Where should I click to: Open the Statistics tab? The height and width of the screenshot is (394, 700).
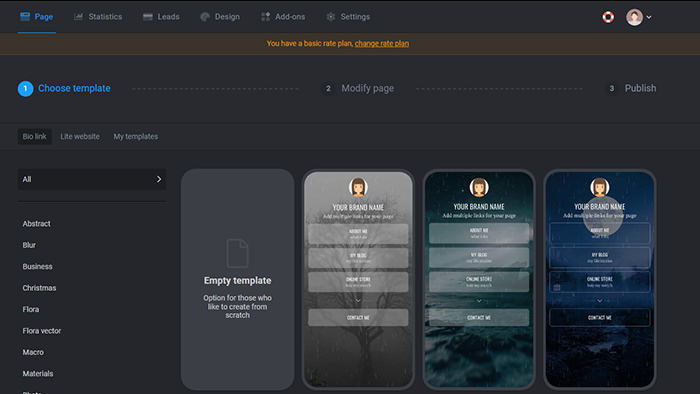click(98, 17)
